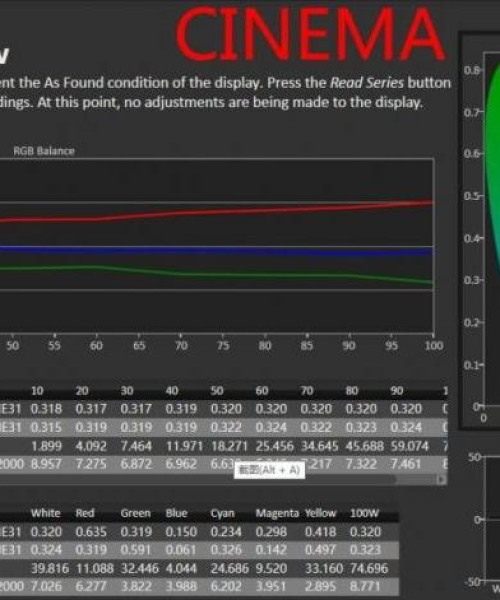Click Magenta luminance value 9.520
Screen dimensions: 500x600
tap(271, 569)
